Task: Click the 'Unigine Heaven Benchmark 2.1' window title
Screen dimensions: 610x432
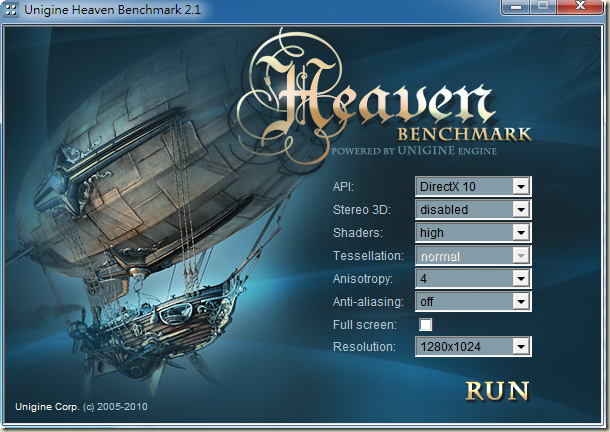Action: 112,10
